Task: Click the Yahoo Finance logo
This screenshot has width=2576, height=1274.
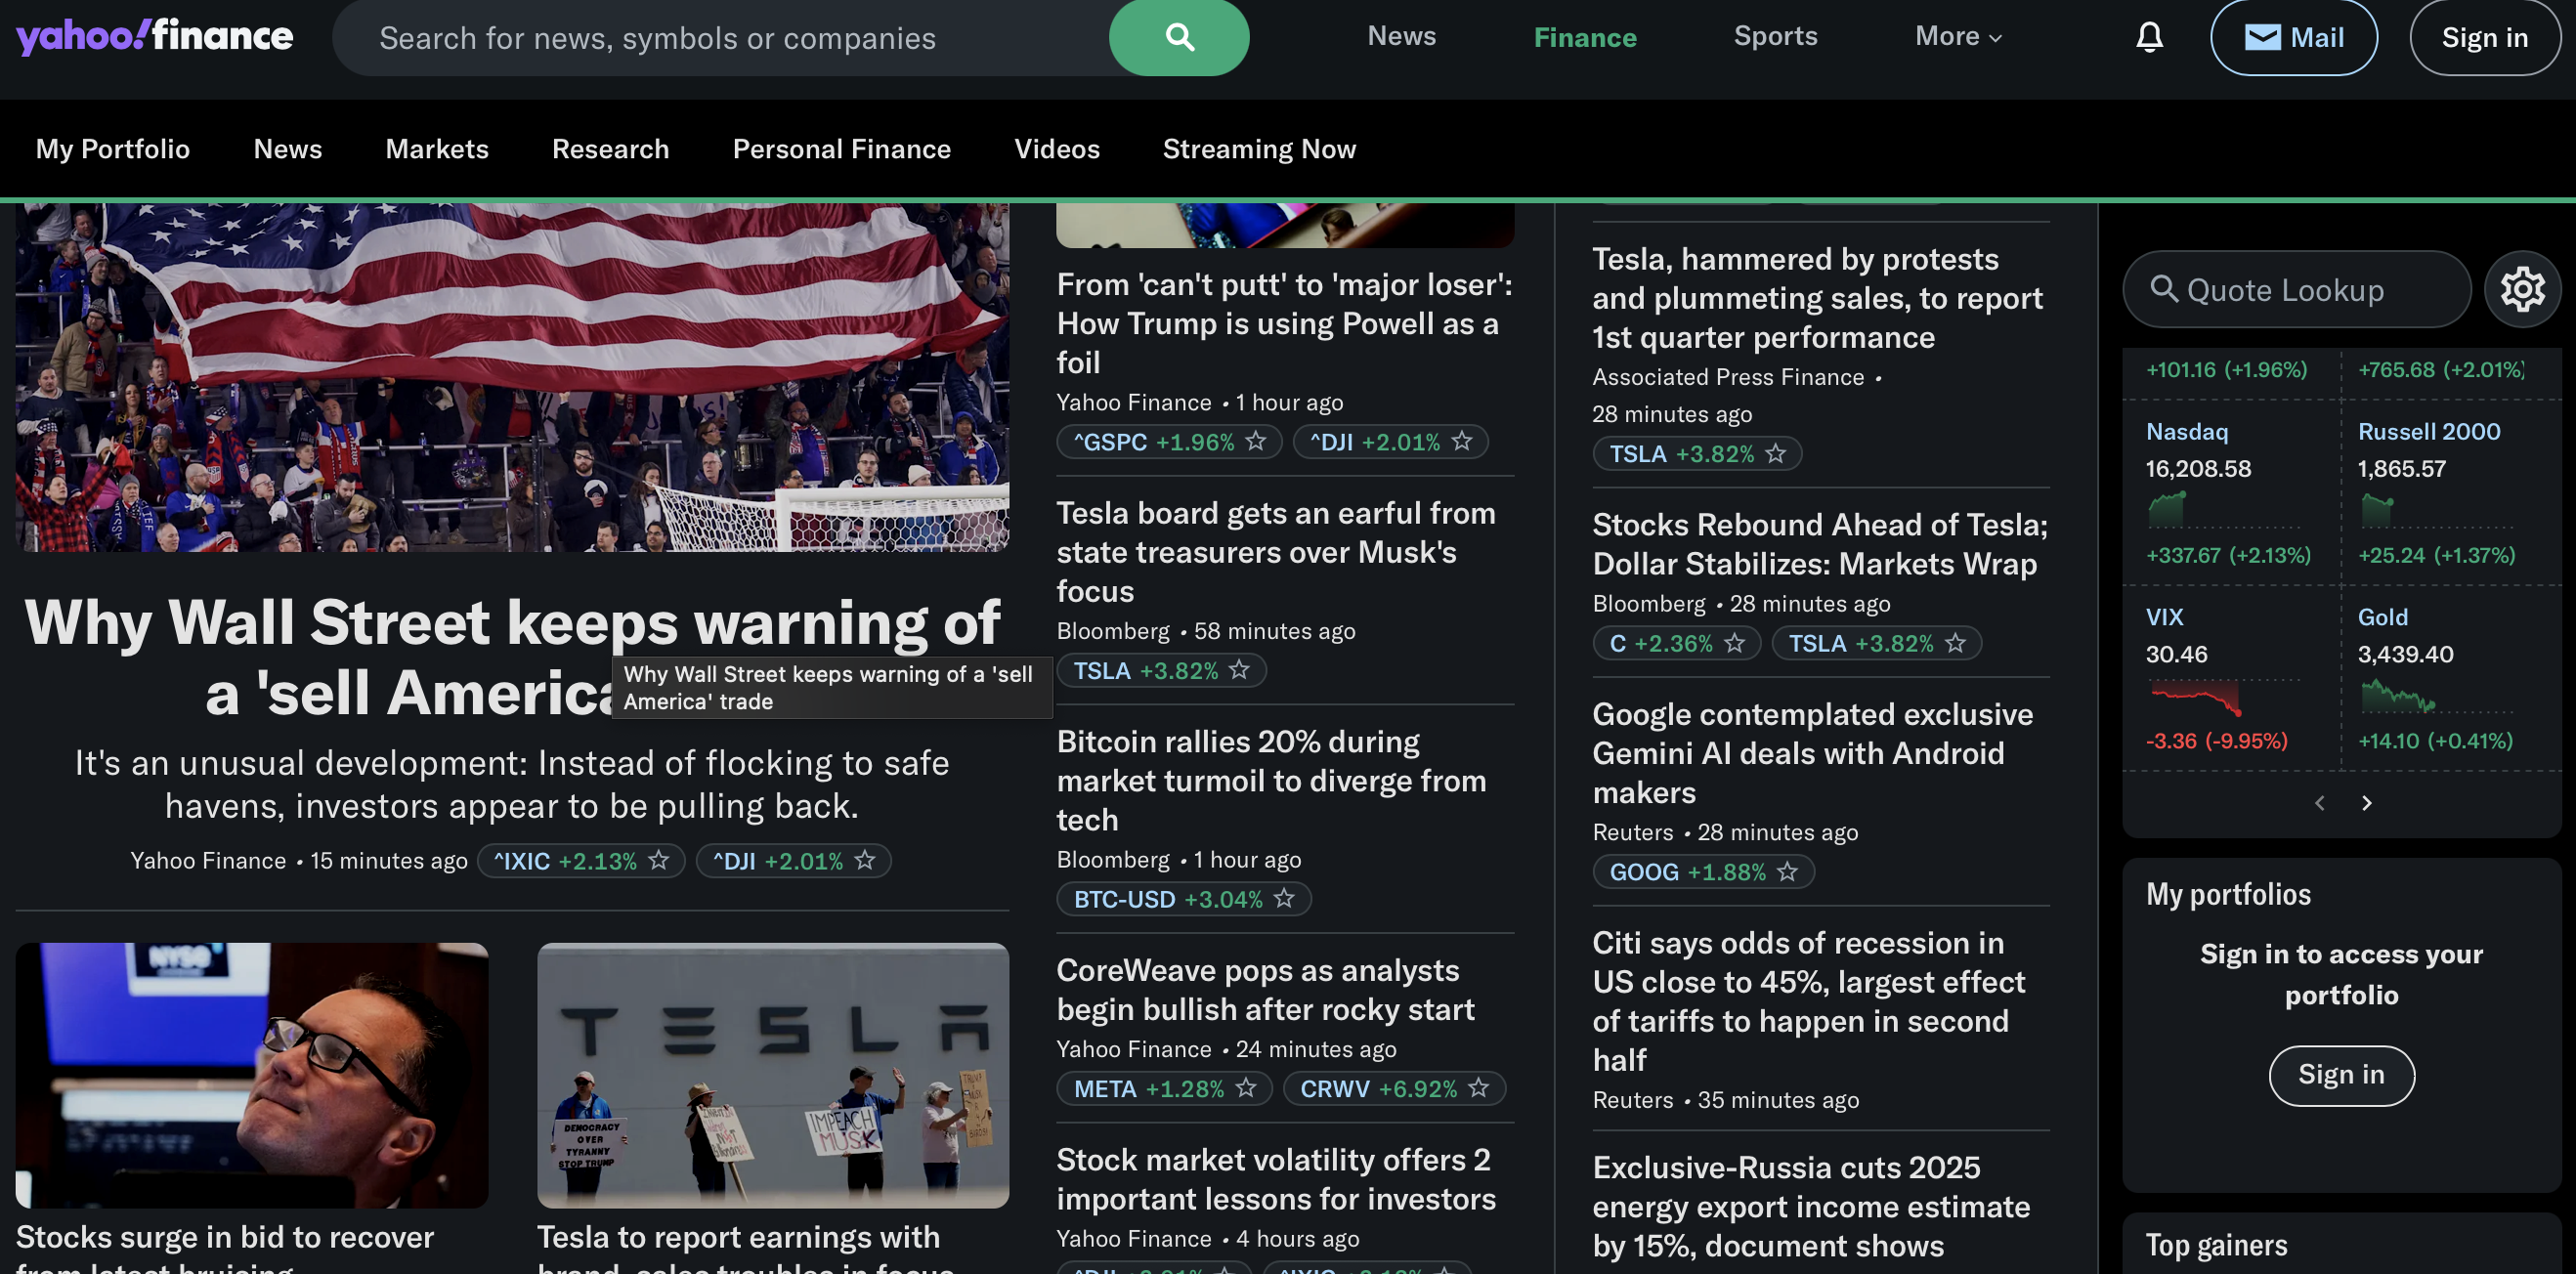Action: [155, 36]
